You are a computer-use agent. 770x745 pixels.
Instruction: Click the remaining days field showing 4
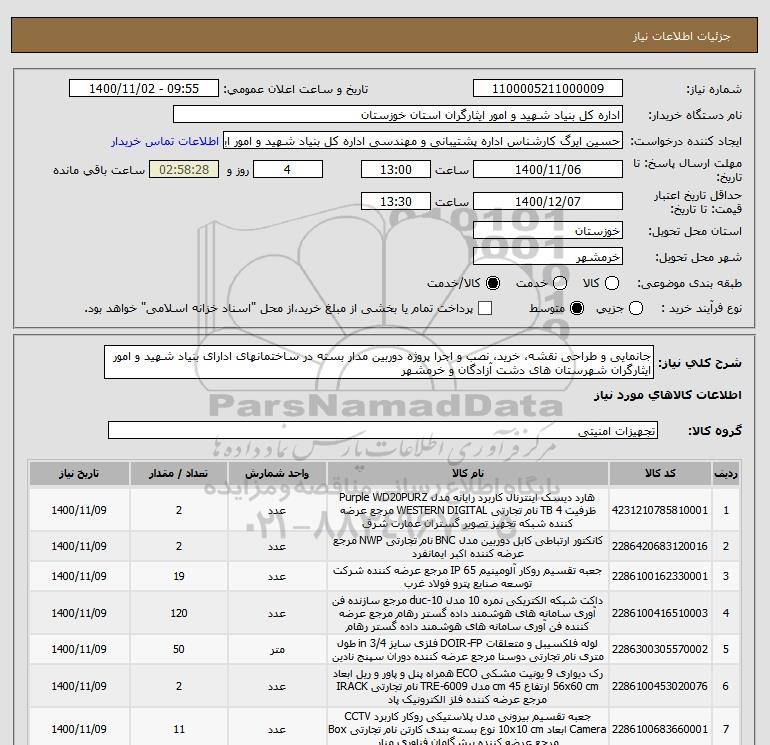click(287, 169)
